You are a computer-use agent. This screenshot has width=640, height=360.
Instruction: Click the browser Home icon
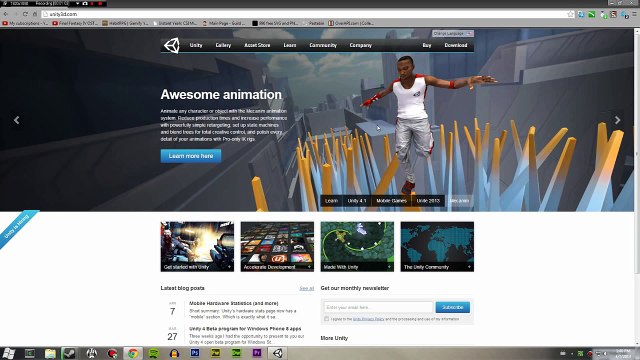click(x=35, y=14)
